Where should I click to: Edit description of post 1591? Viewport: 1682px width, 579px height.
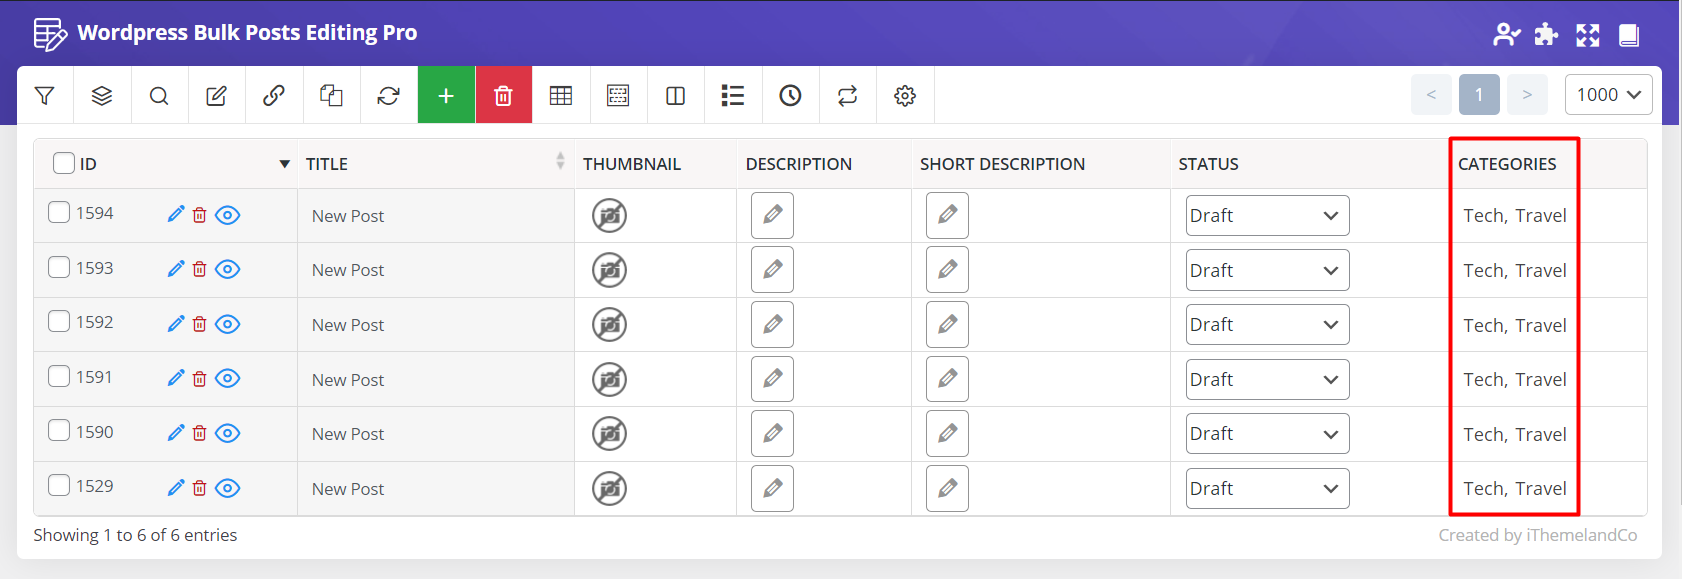pyautogui.click(x=772, y=379)
